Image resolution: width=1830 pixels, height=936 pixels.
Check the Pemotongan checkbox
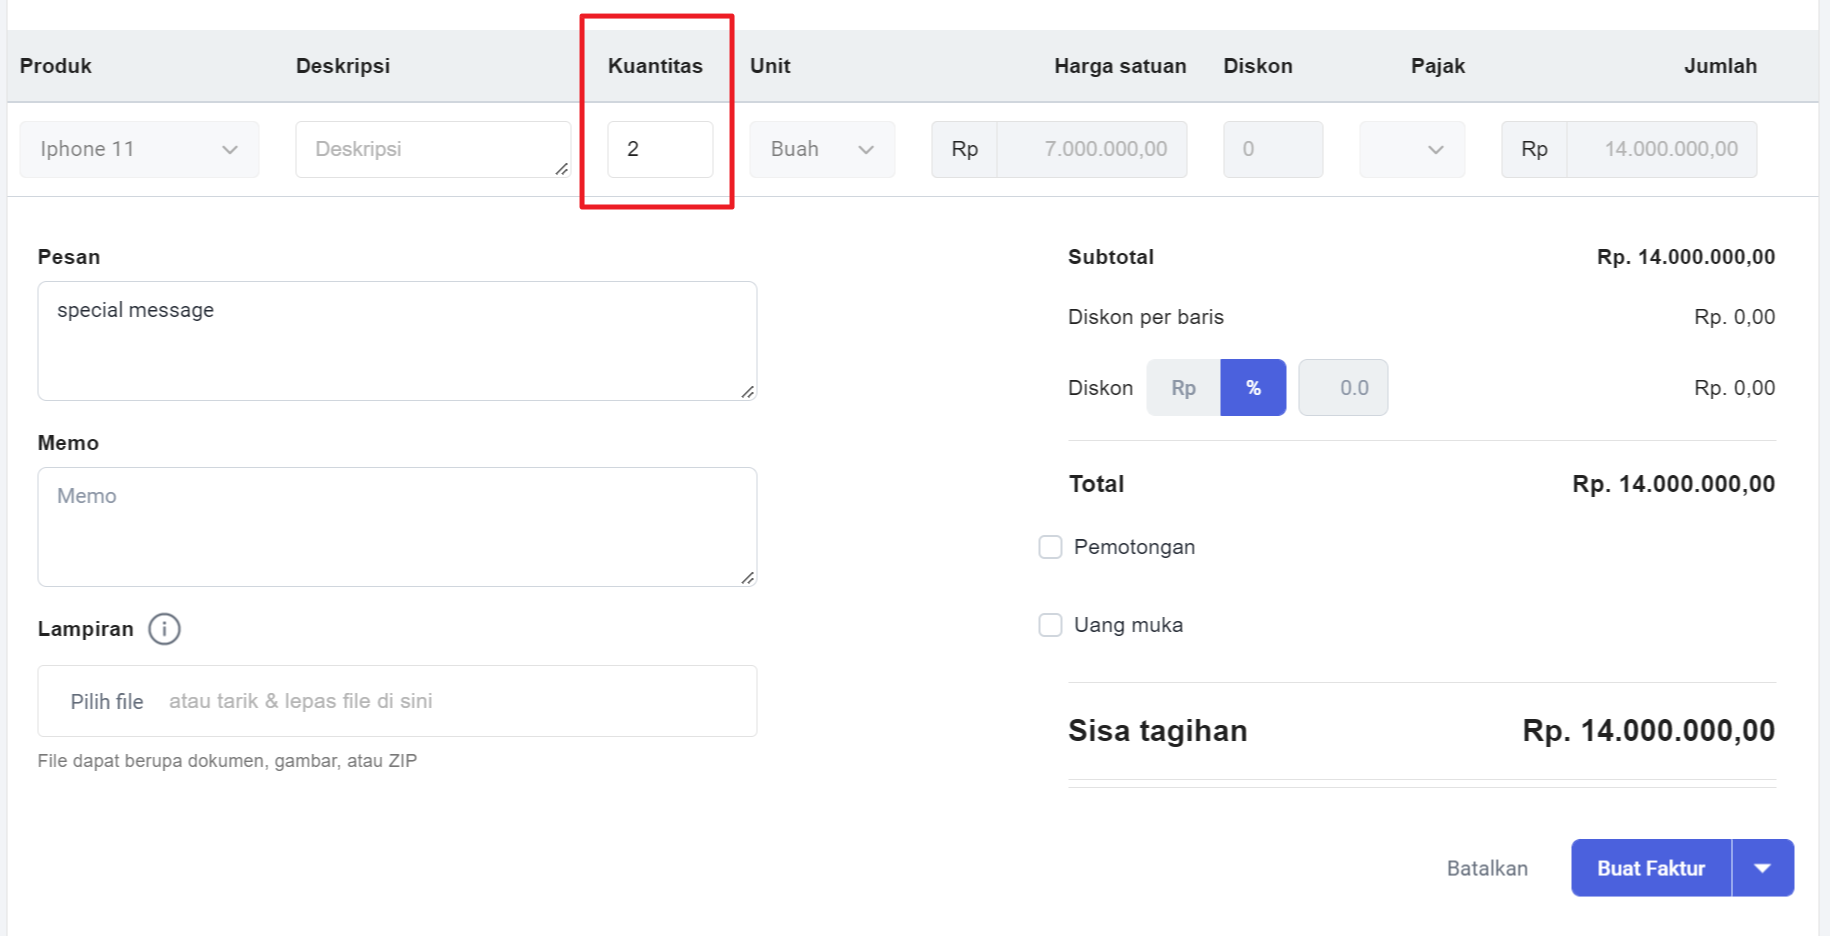(1050, 547)
